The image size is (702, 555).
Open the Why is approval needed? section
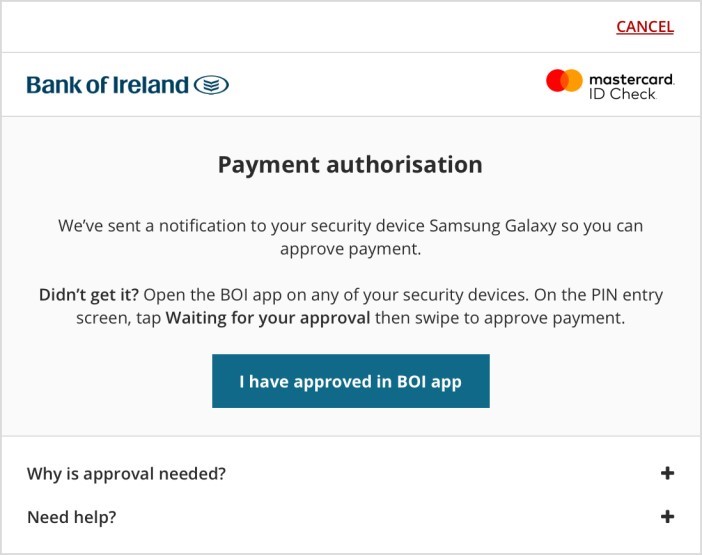(x=126, y=474)
